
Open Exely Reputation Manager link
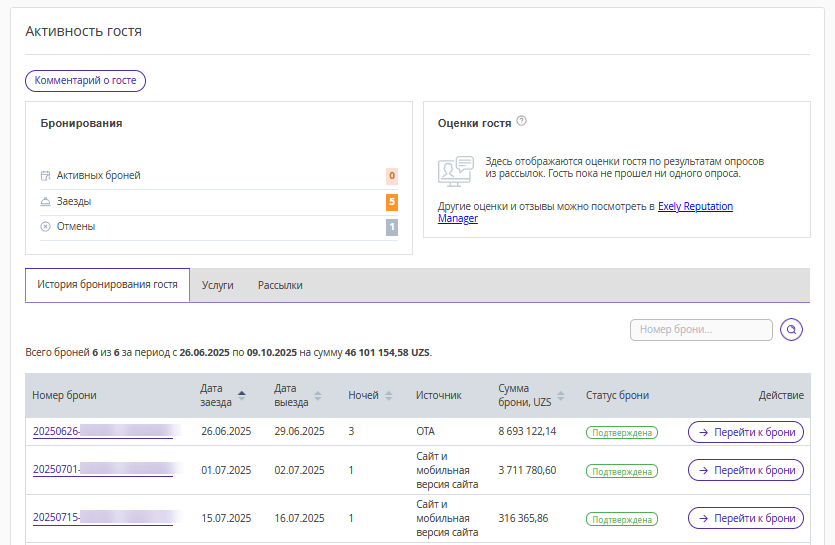(695, 206)
